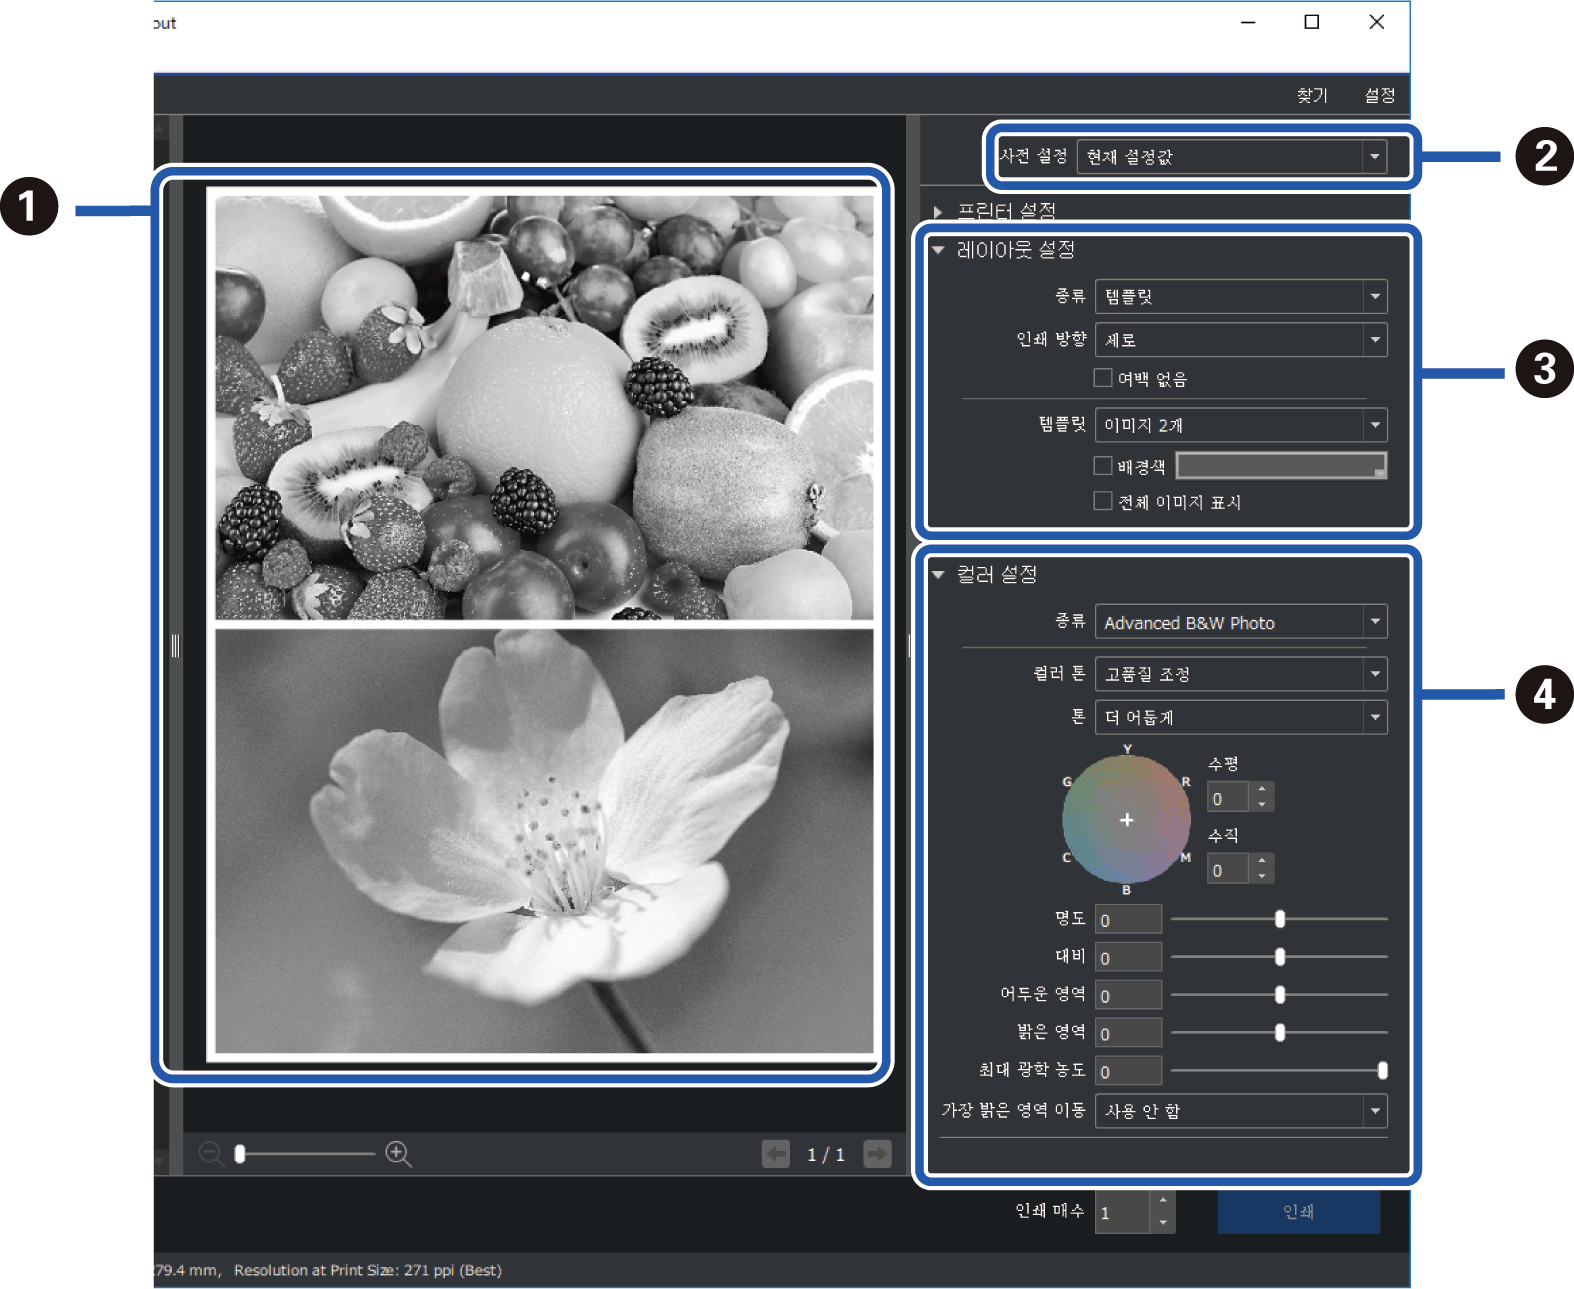Enable the 여백 없음 checkbox
Screen dimensions: 1574x1289
[x=1103, y=378]
